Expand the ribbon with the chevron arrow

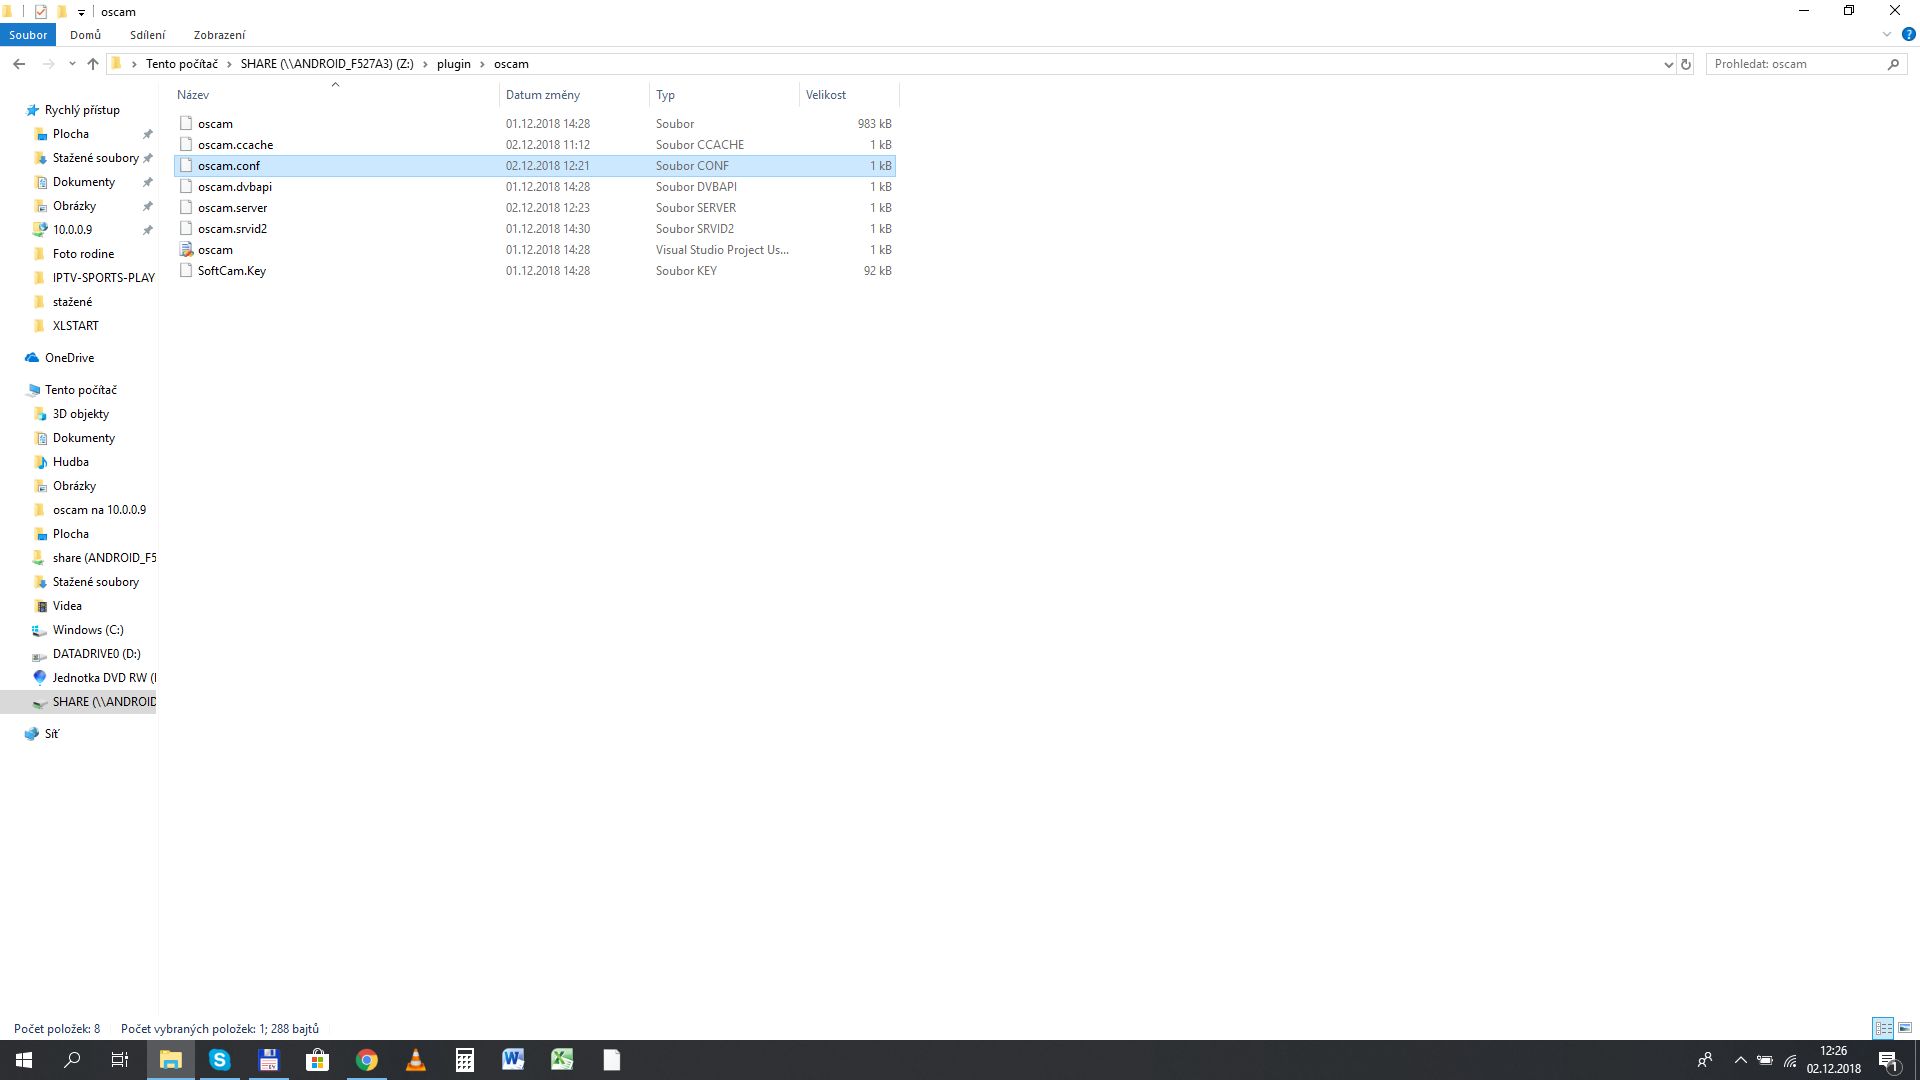pyautogui.click(x=1887, y=34)
